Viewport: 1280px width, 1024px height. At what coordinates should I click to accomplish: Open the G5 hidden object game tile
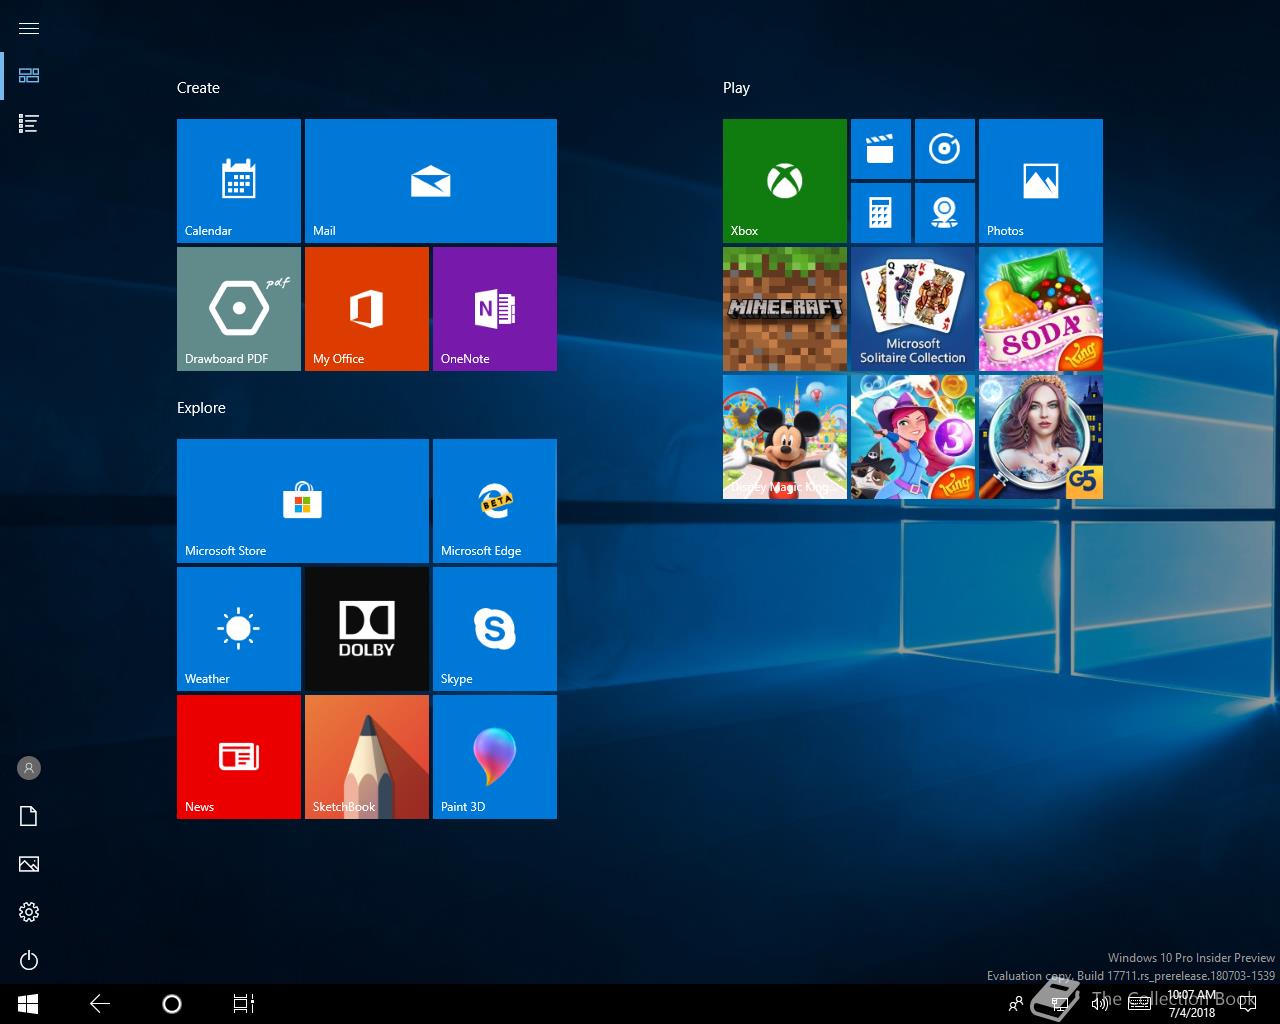(1041, 437)
